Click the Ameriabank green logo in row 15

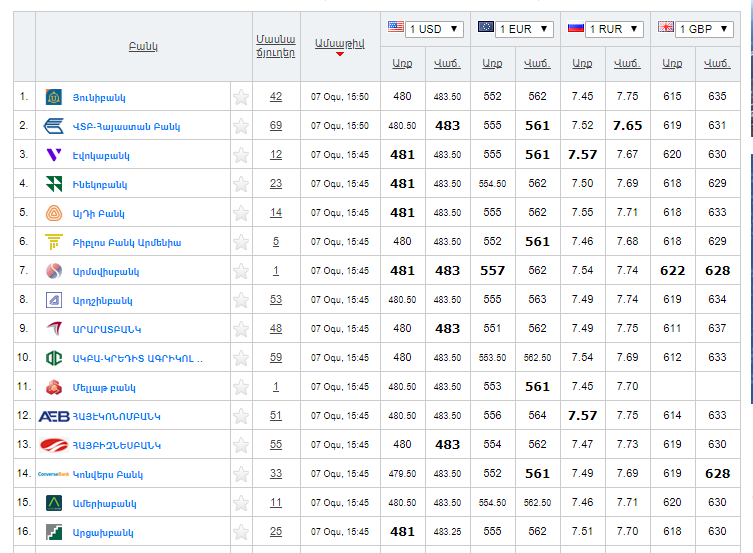53,503
